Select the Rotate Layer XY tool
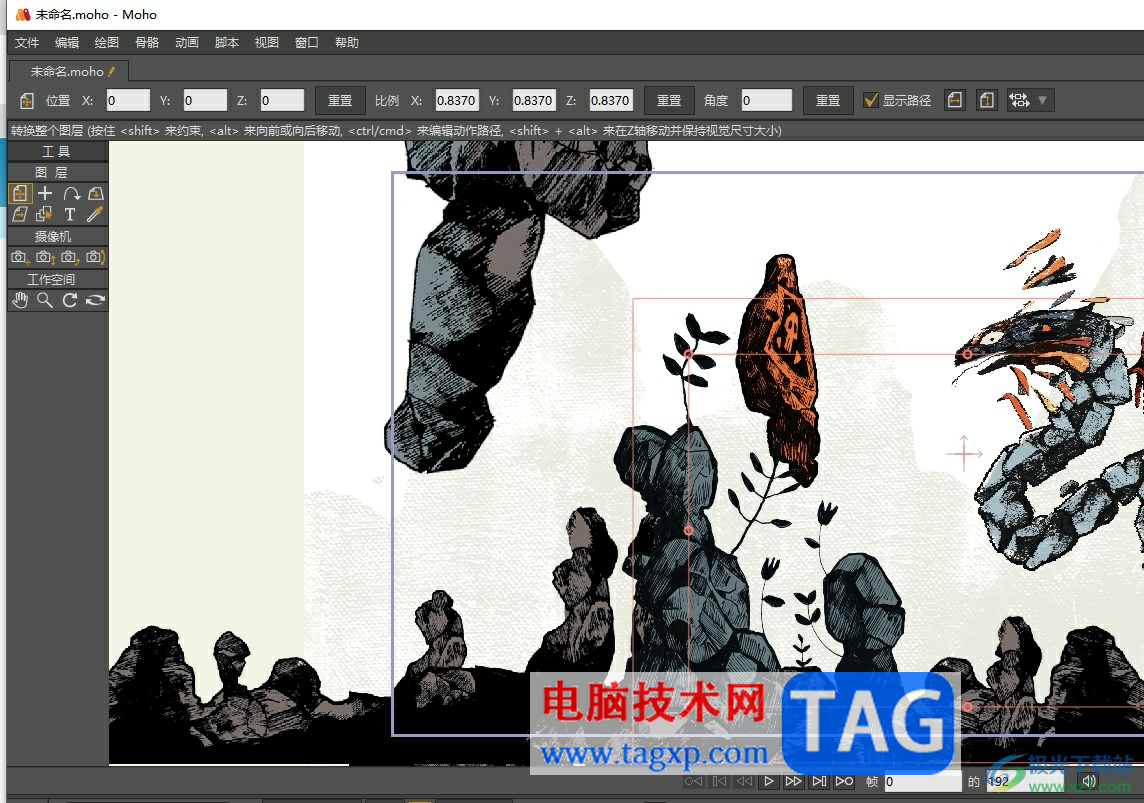The height and width of the screenshot is (803, 1144). (x=96, y=193)
